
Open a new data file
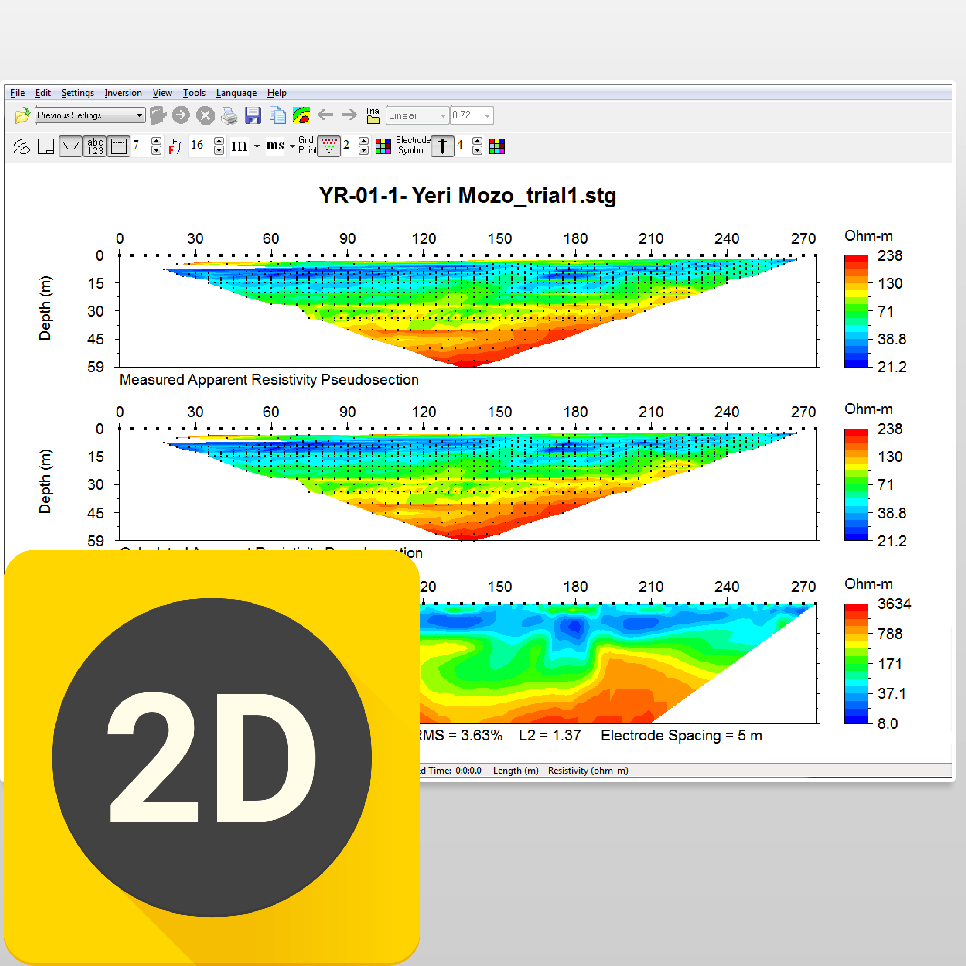pyautogui.click(x=22, y=115)
